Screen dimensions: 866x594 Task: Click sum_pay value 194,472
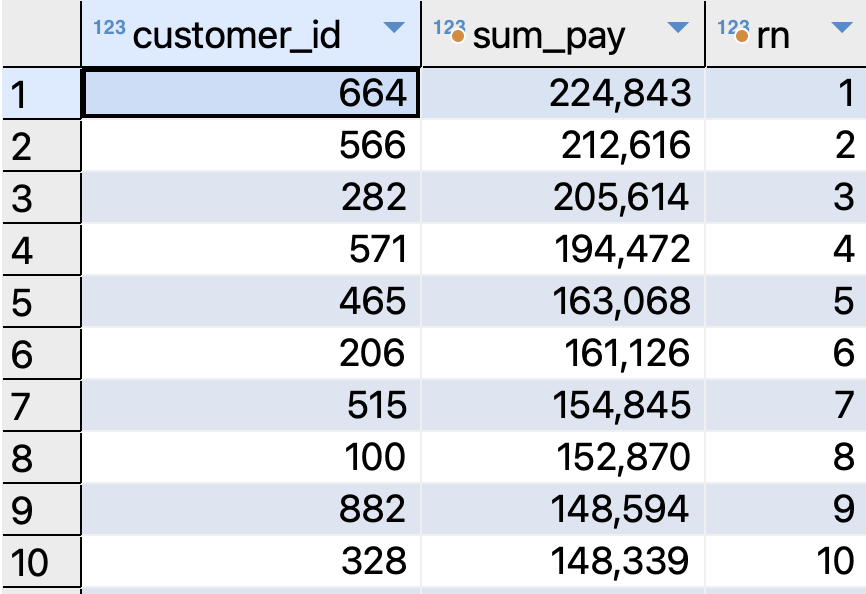coord(622,250)
